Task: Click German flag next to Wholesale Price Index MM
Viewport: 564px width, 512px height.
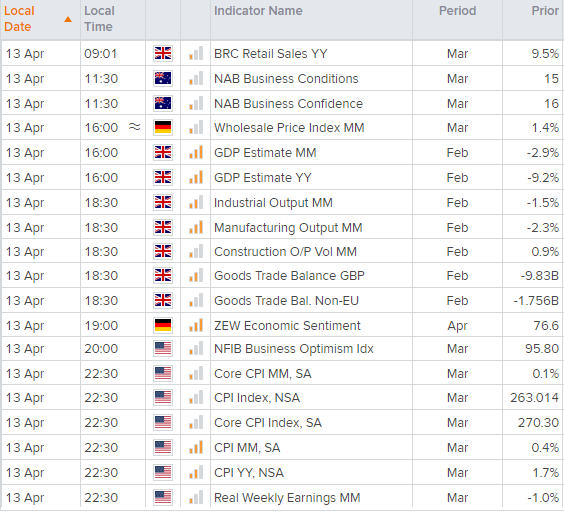Action: (163, 127)
